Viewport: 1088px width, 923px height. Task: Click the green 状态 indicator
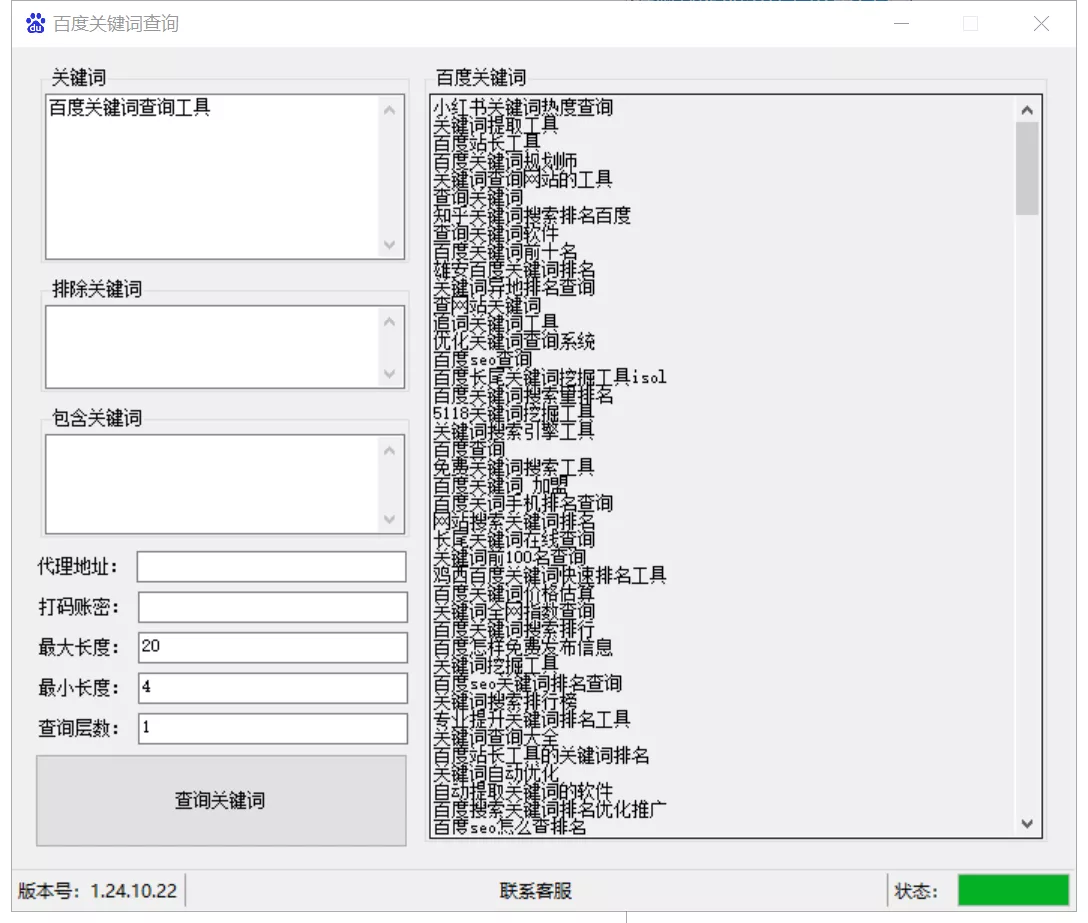pyautogui.click(x=1013, y=890)
